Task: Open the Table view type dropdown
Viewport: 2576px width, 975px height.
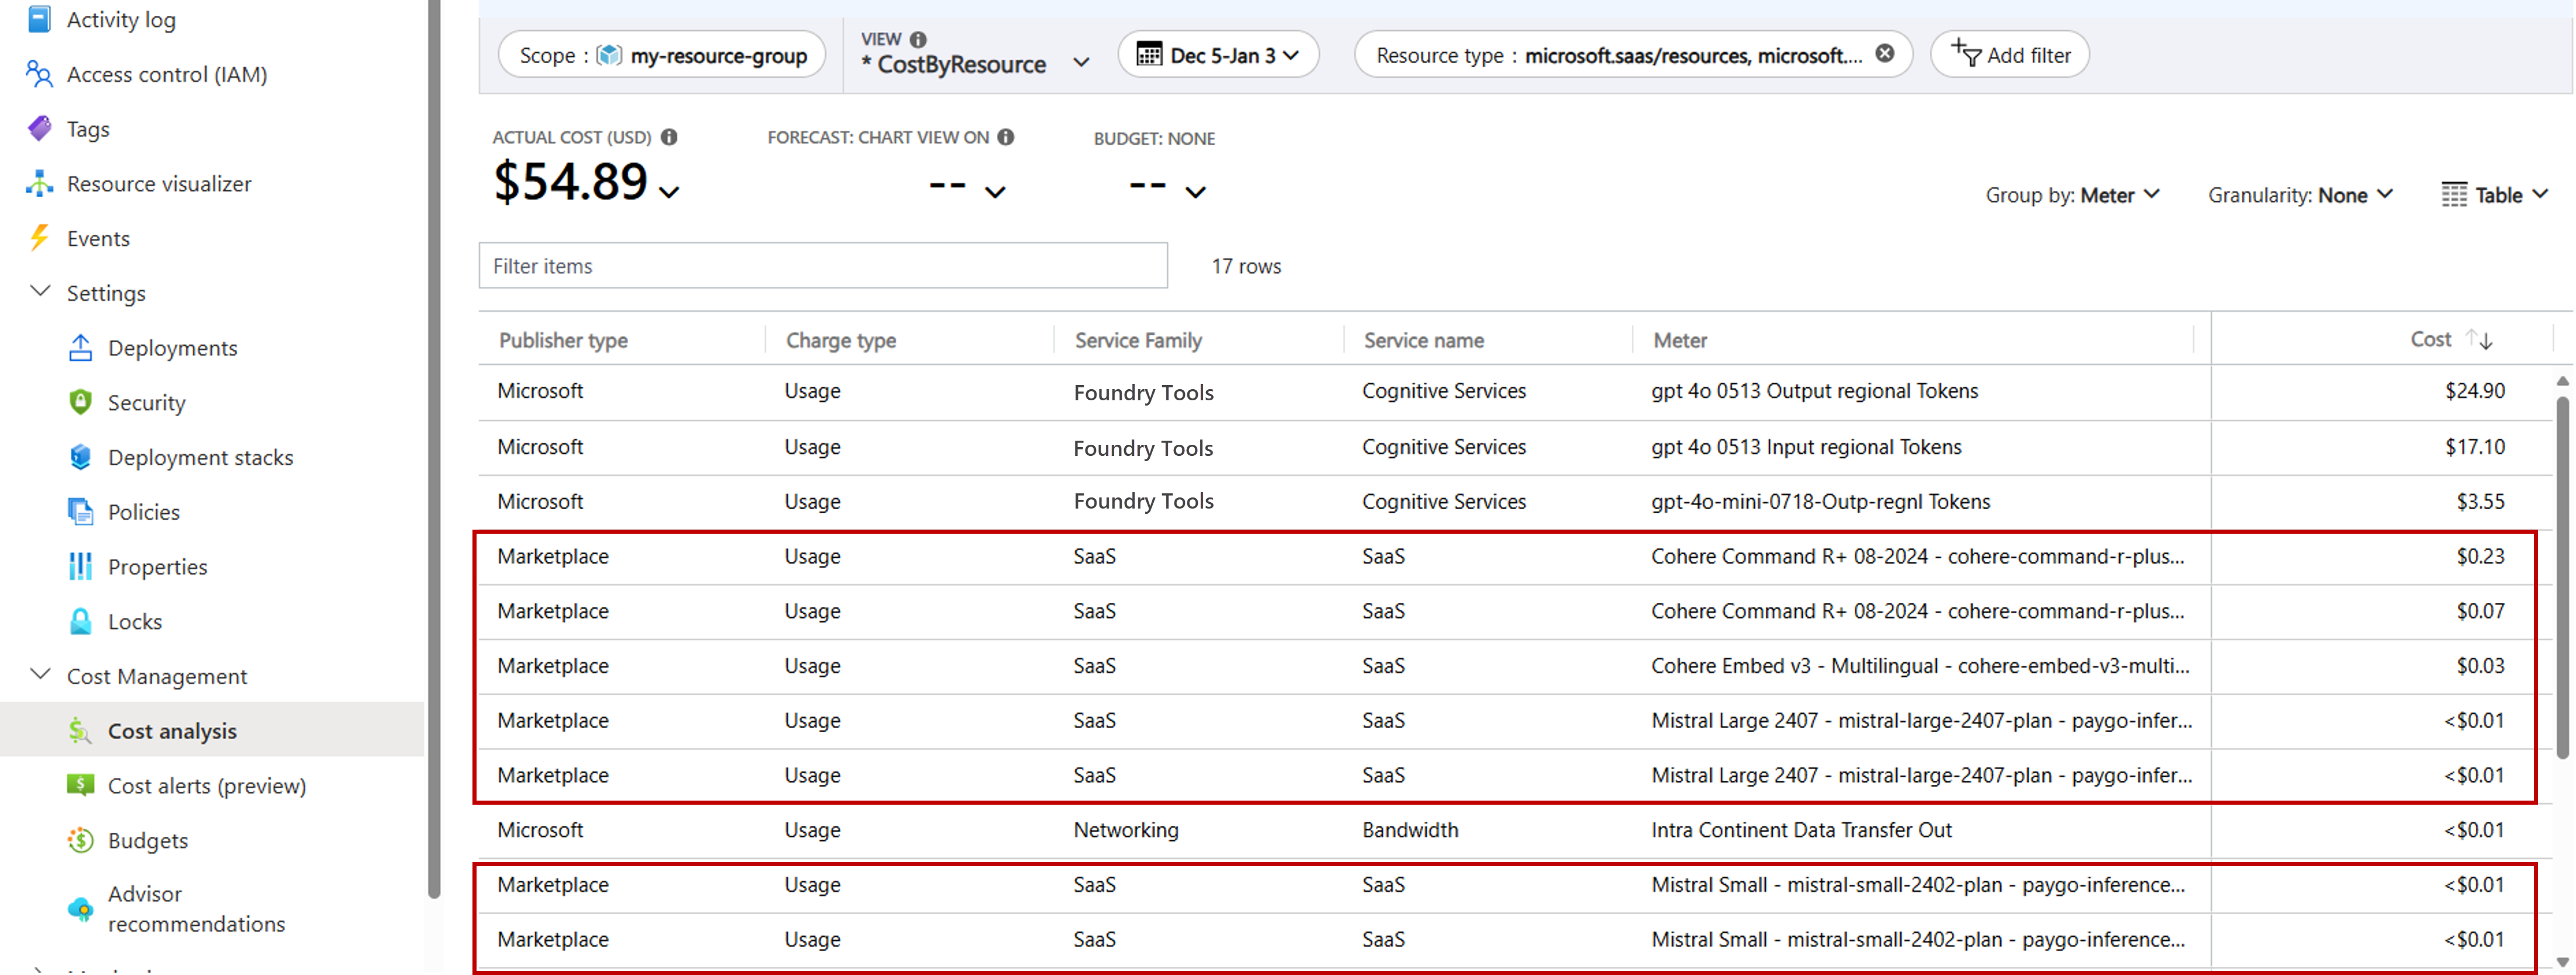Action: pyautogui.click(x=2494, y=195)
